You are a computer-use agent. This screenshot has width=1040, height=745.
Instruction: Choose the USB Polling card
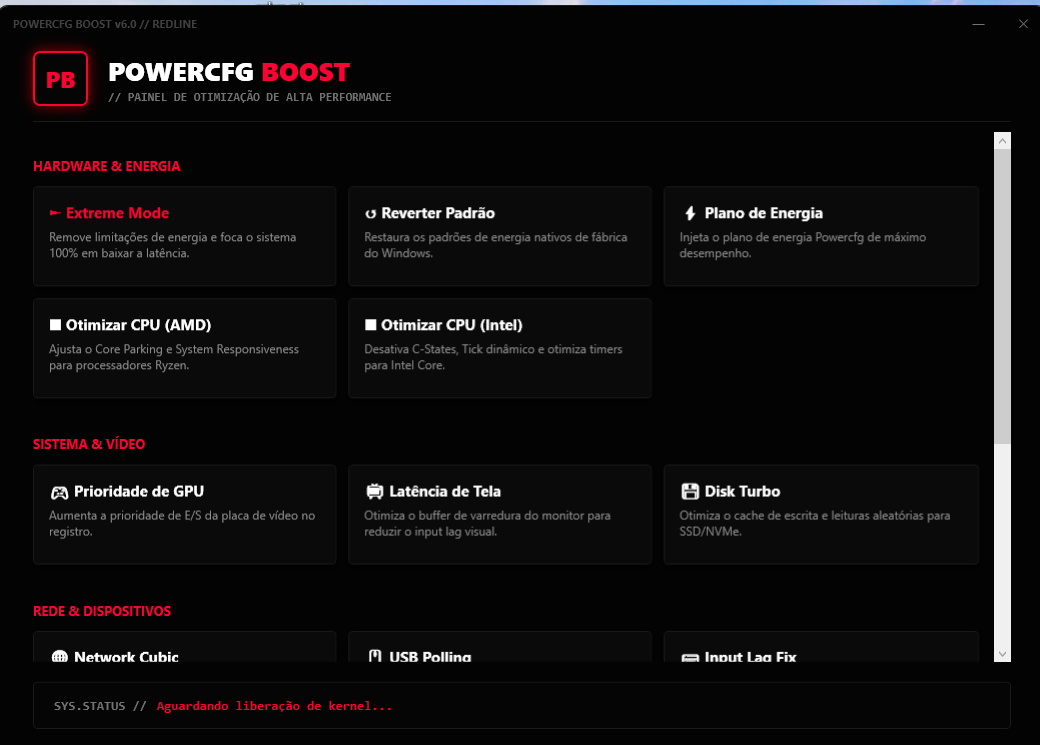pyautogui.click(x=499, y=647)
